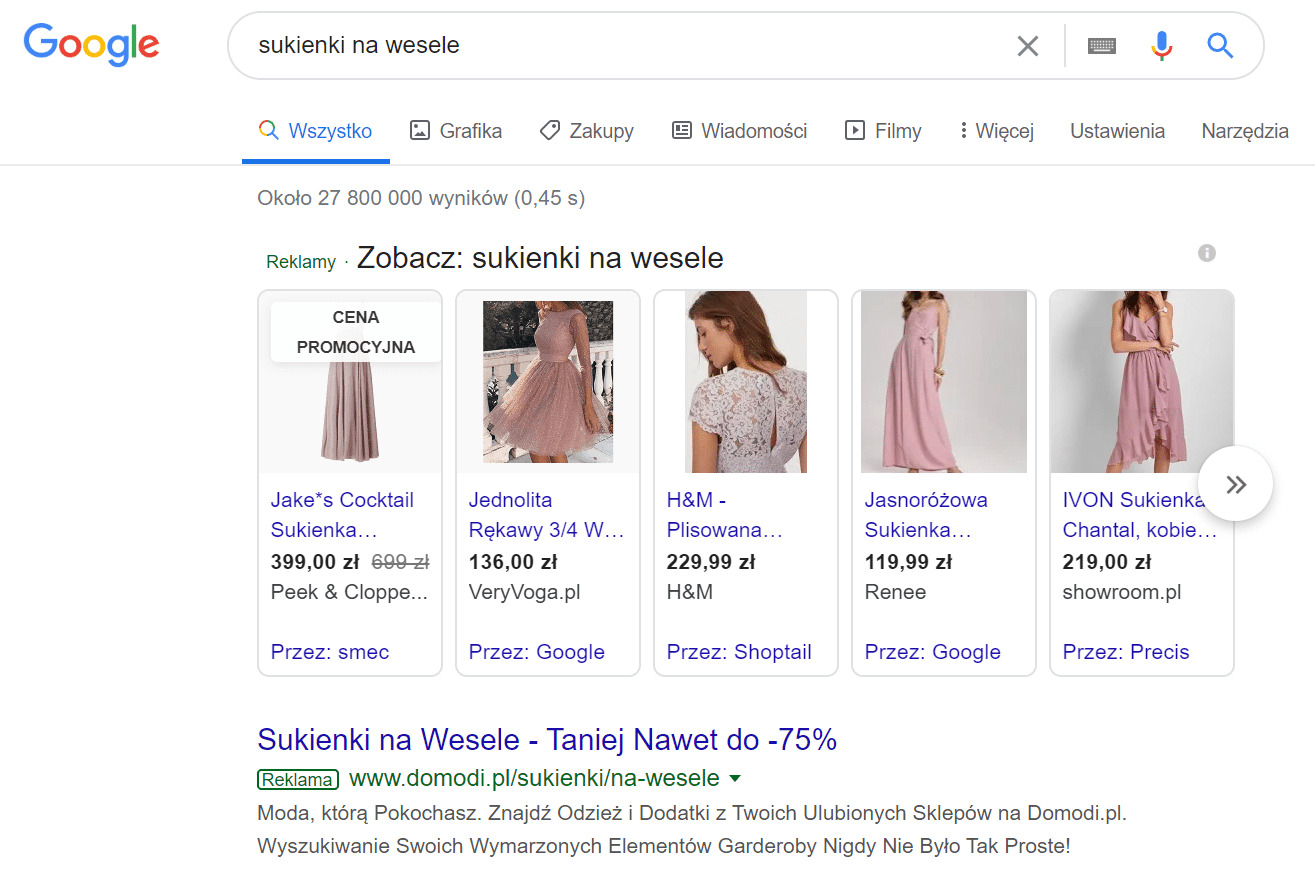Click Przez: smec link
The image size is (1315, 869).
(330, 652)
